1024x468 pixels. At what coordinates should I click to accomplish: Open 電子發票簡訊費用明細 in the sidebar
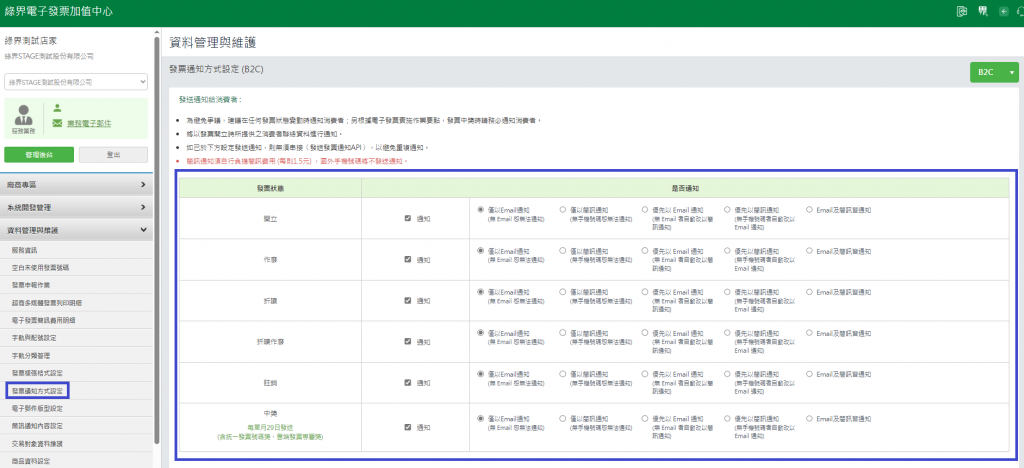click(x=76, y=320)
